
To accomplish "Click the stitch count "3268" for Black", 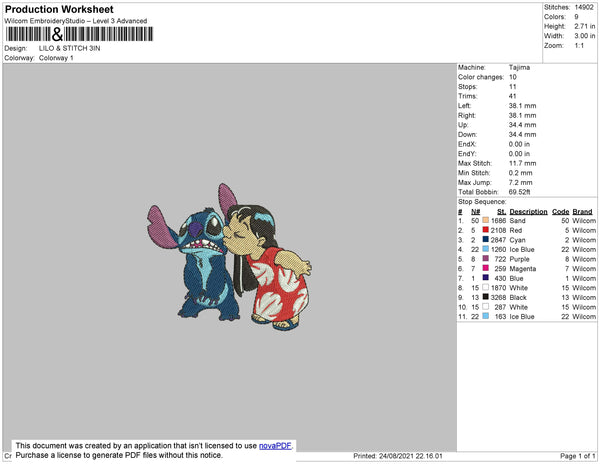I will 498,297.
